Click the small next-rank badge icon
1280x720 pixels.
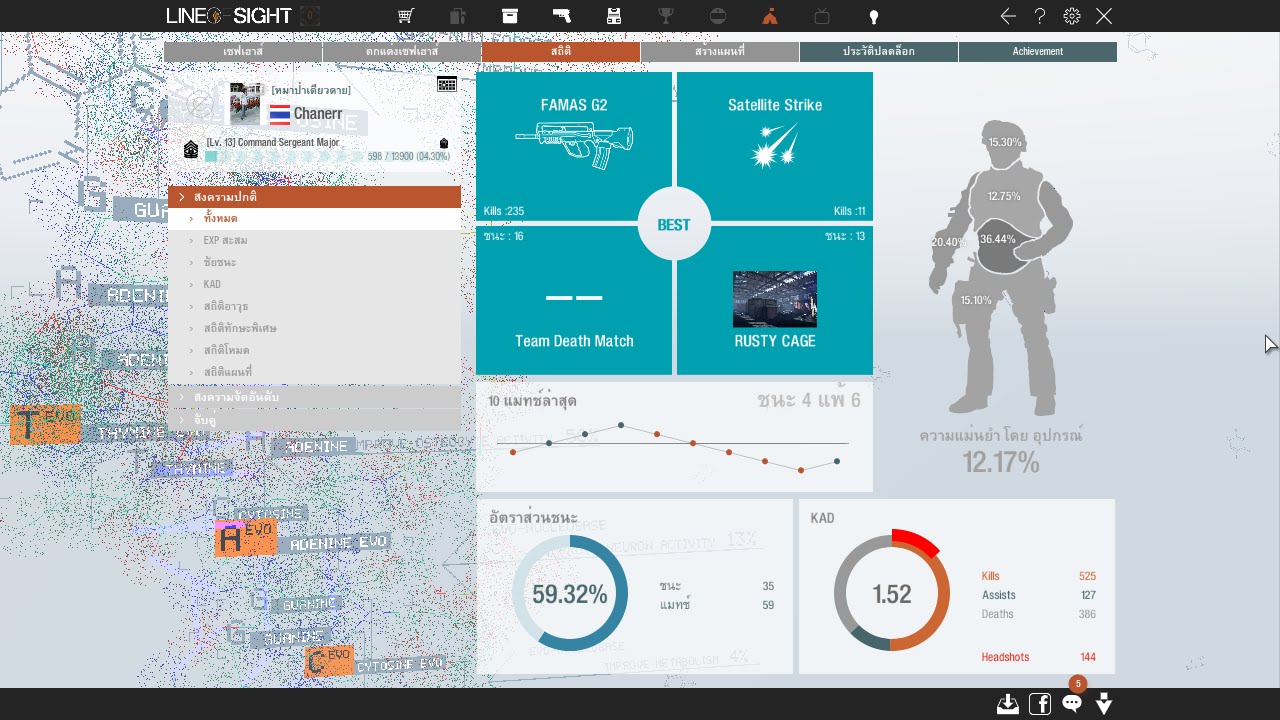444,144
